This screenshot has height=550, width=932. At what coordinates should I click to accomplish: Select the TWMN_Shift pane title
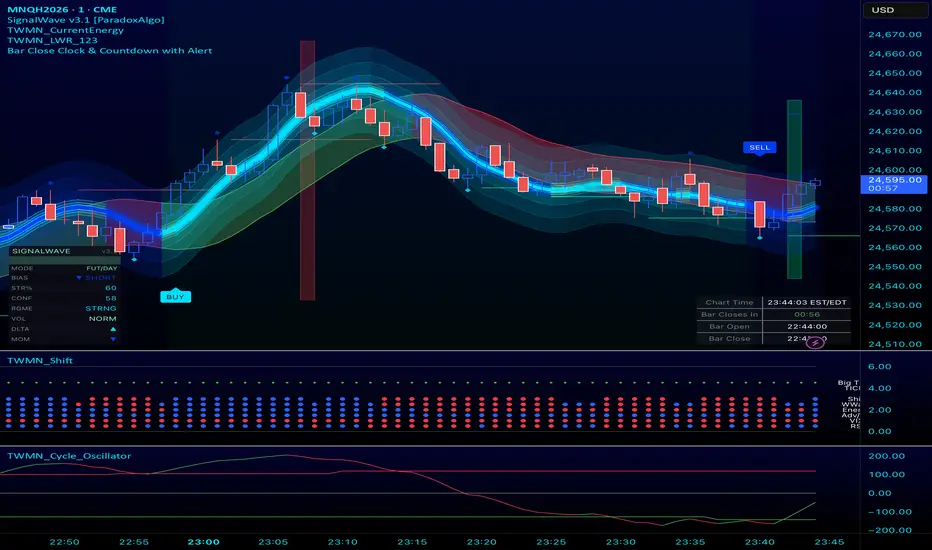coord(40,360)
